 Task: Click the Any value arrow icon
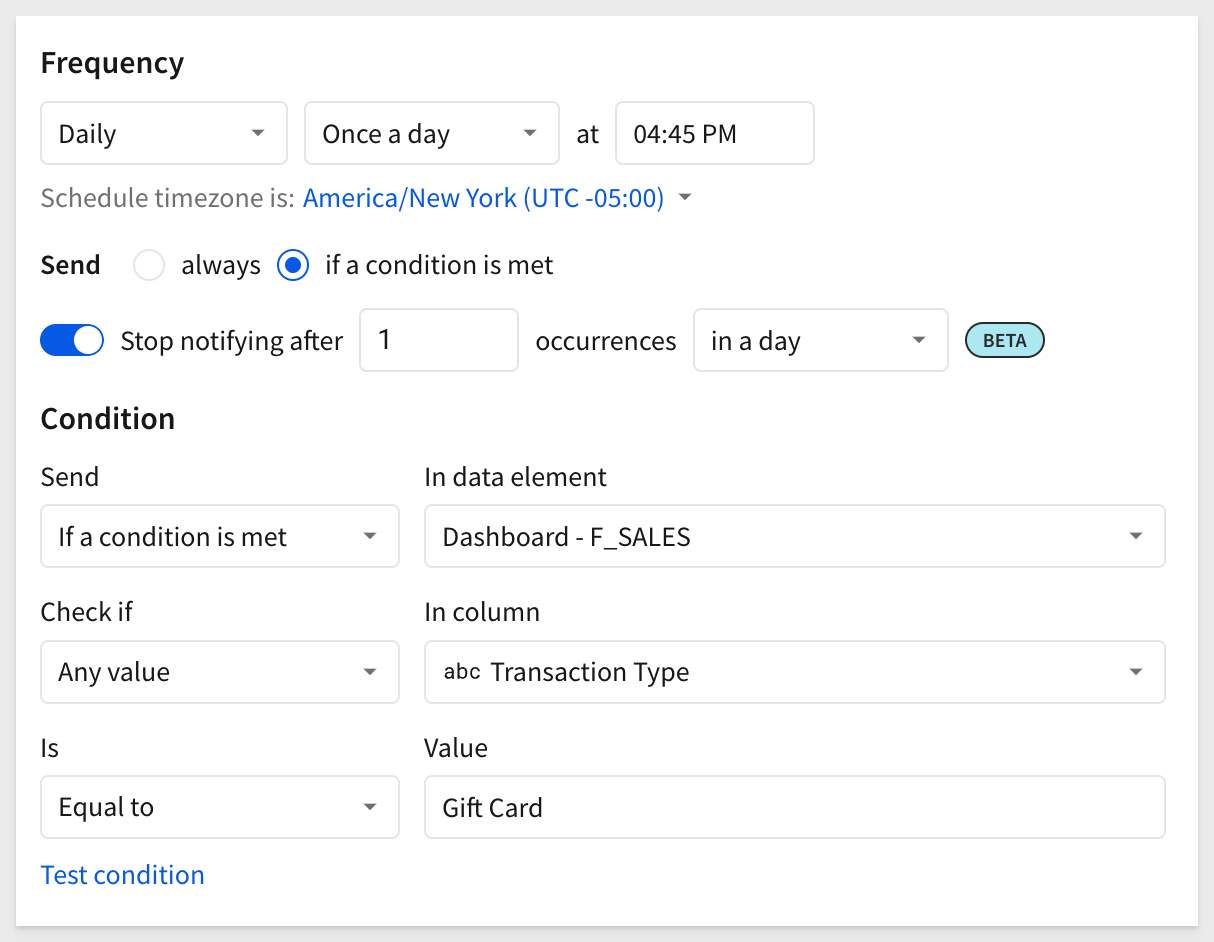coord(370,672)
